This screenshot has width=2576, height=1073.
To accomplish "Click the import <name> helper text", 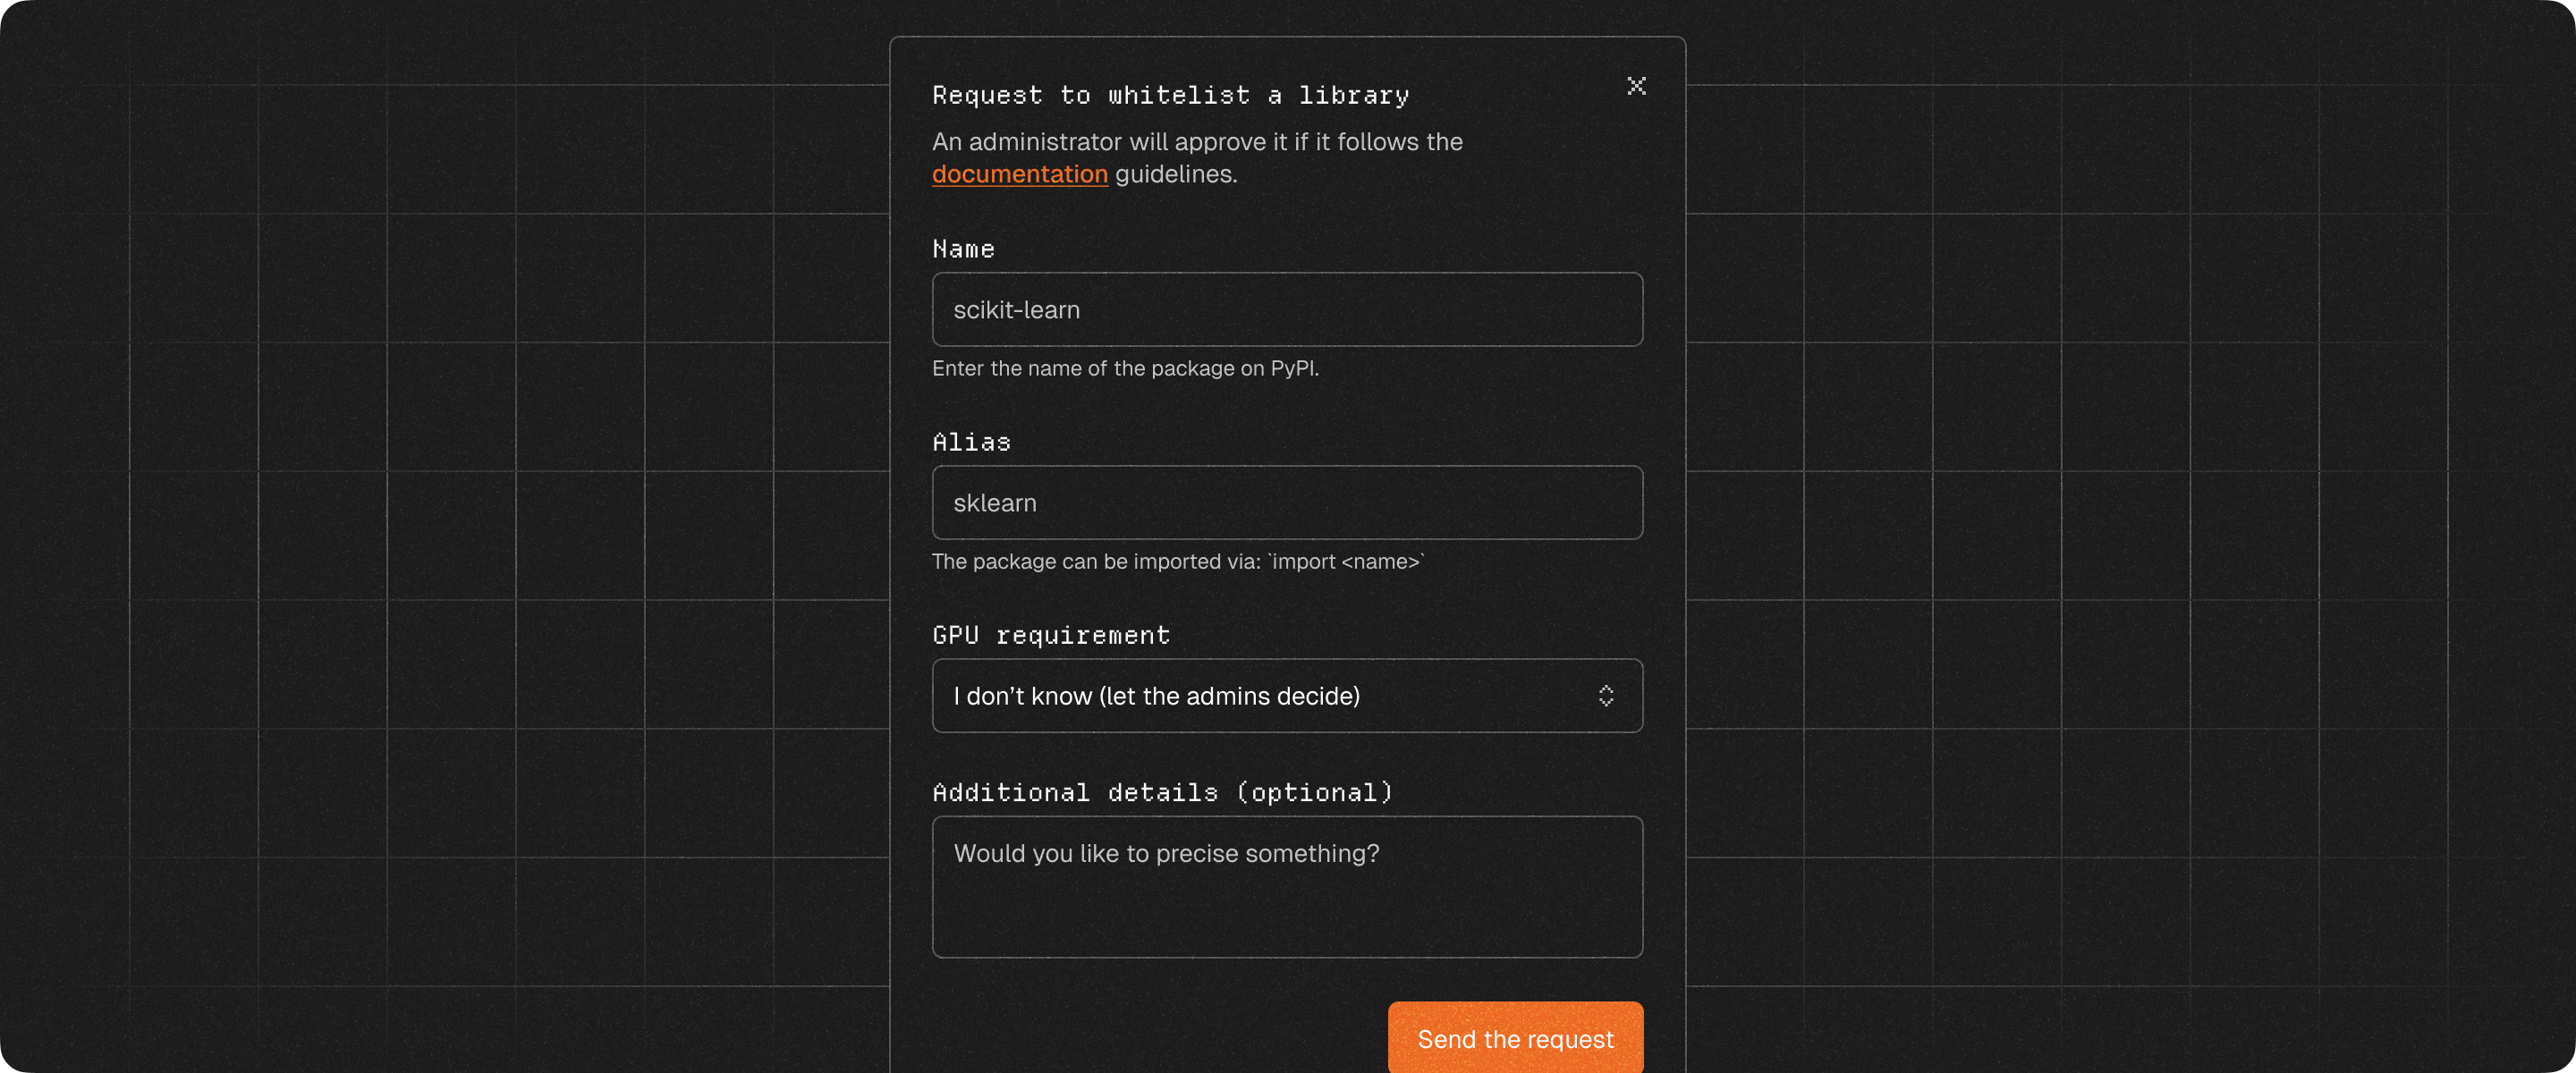I will [1177, 561].
